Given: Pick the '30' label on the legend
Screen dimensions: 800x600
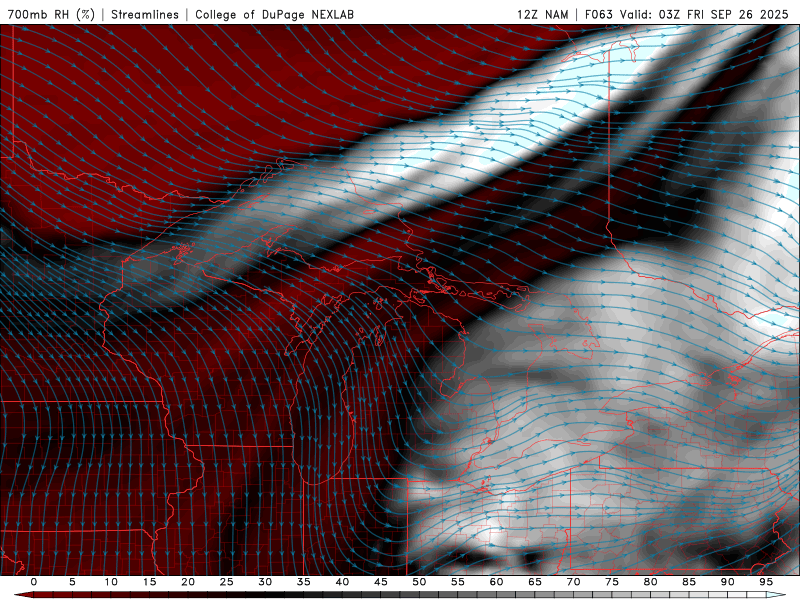Looking at the screenshot, I should click(265, 582).
